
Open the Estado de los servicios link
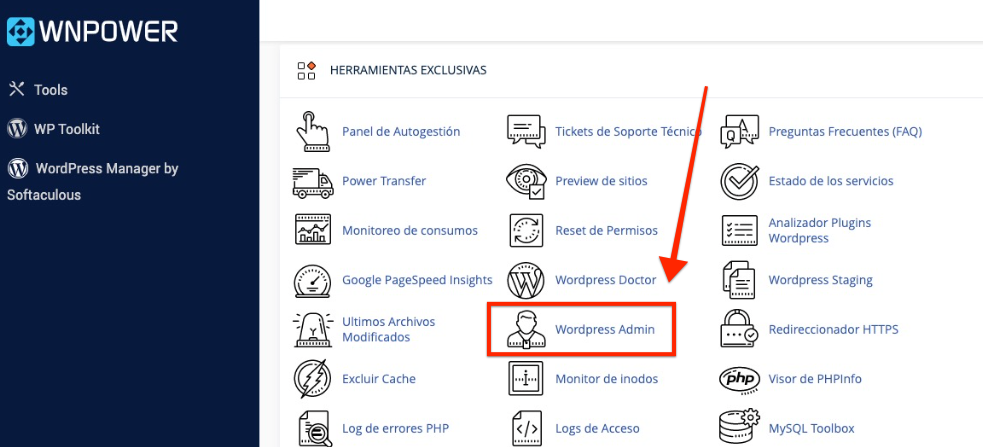click(830, 181)
